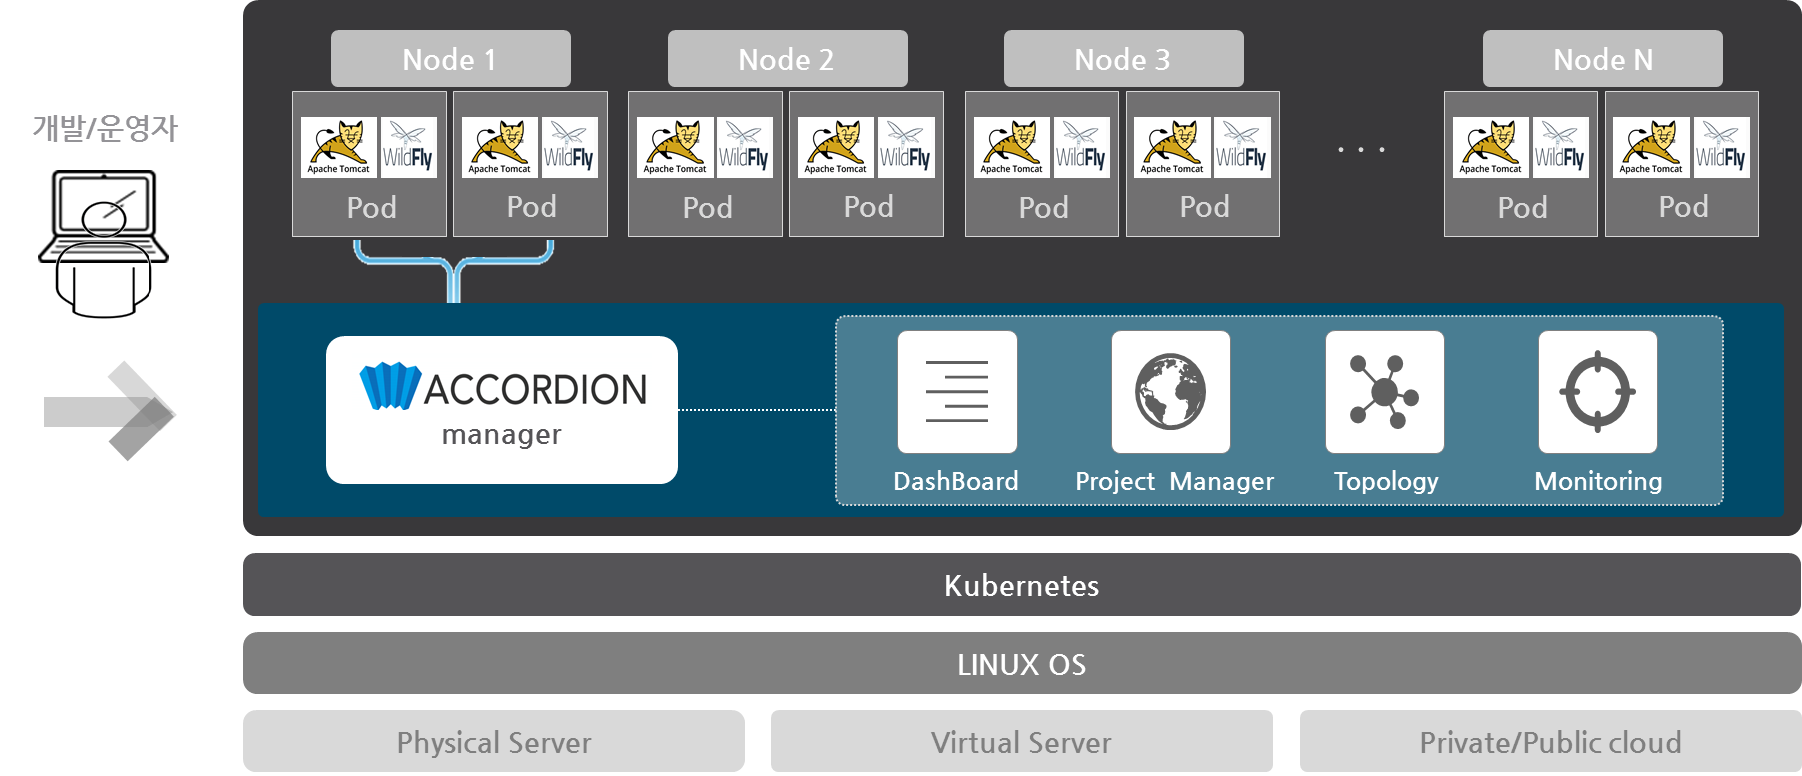Click the Pod label in Node N first pod

pyautogui.click(x=1523, y=207)
